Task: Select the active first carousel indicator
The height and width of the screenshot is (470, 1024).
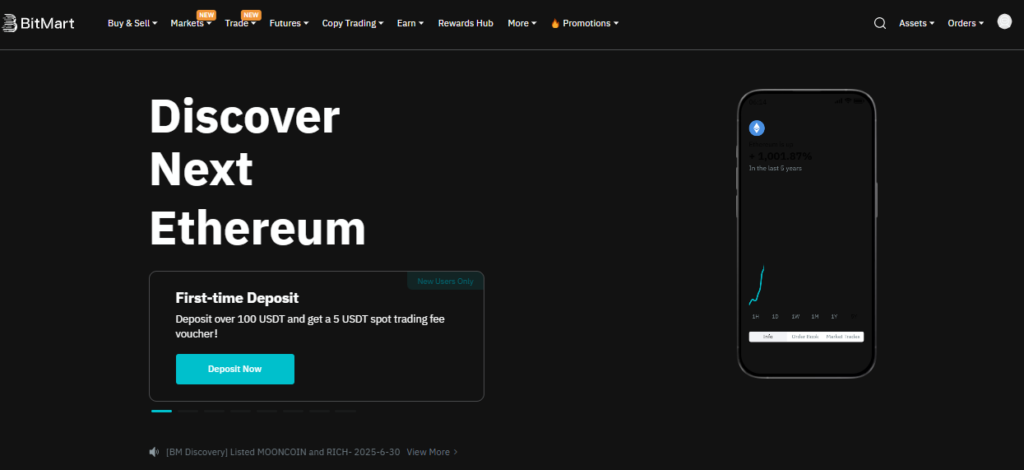Action: coord(161,411)
